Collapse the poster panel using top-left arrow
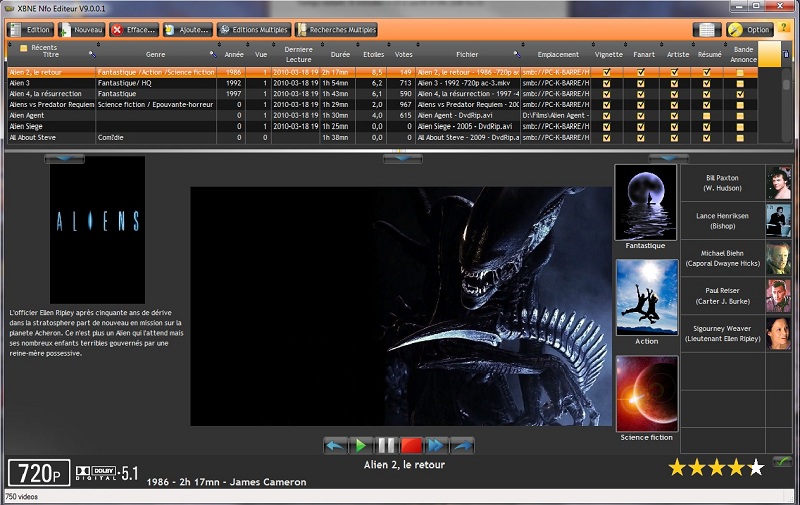Image resolution: width=800 pixels, height=505 pixels. point(65,158)
